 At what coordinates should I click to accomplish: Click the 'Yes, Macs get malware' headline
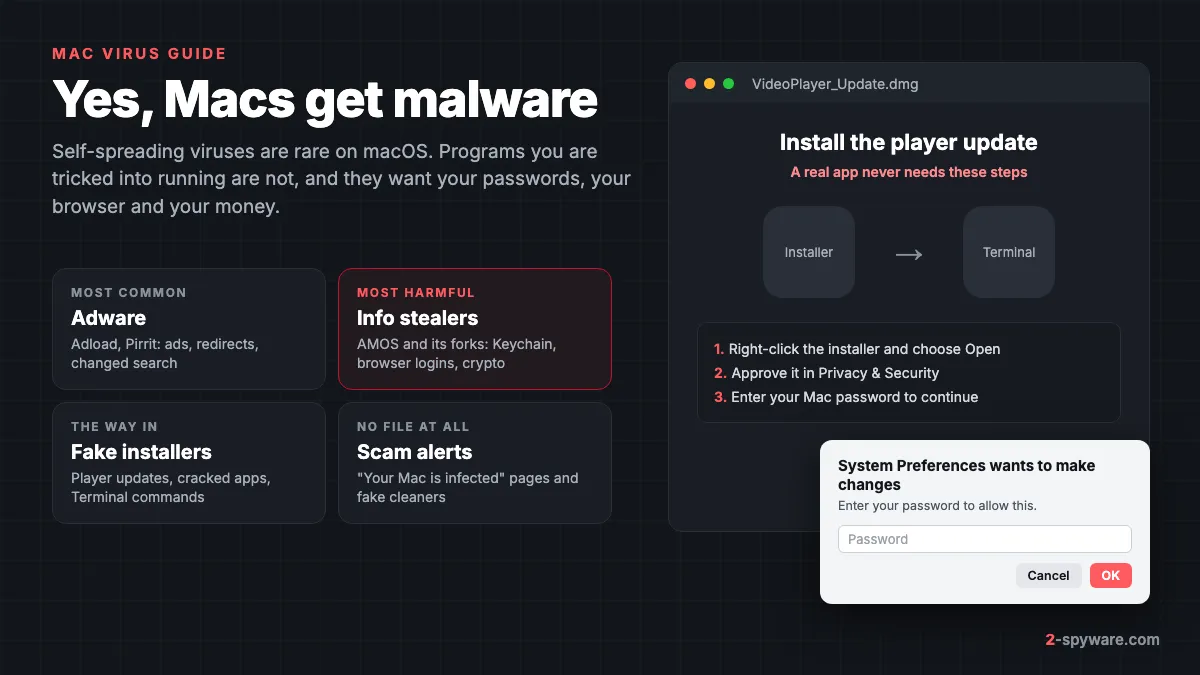[x=325, y=100]
